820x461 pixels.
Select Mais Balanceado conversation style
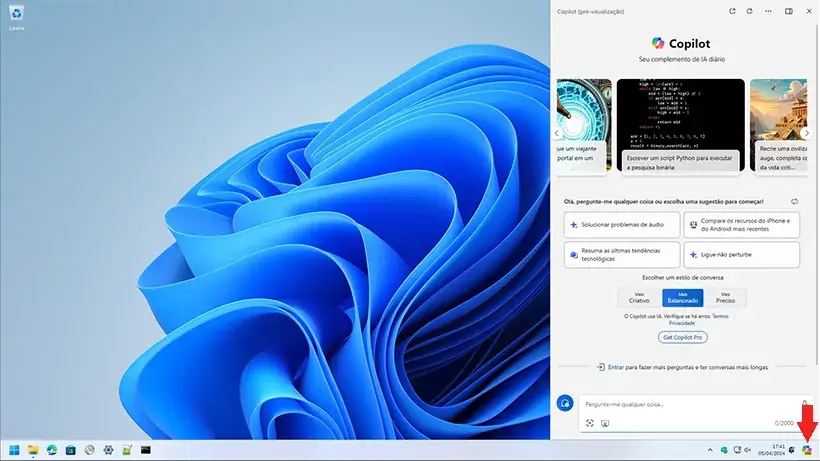[682, 298]
